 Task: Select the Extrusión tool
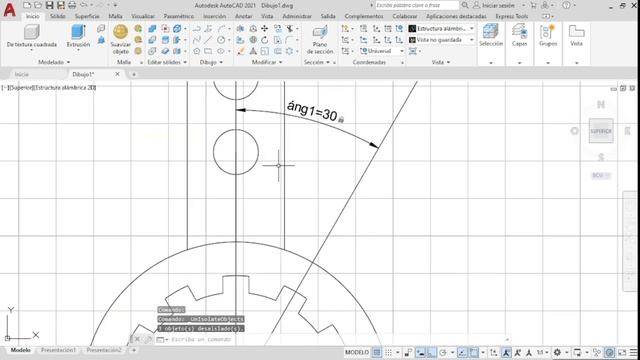78,36
